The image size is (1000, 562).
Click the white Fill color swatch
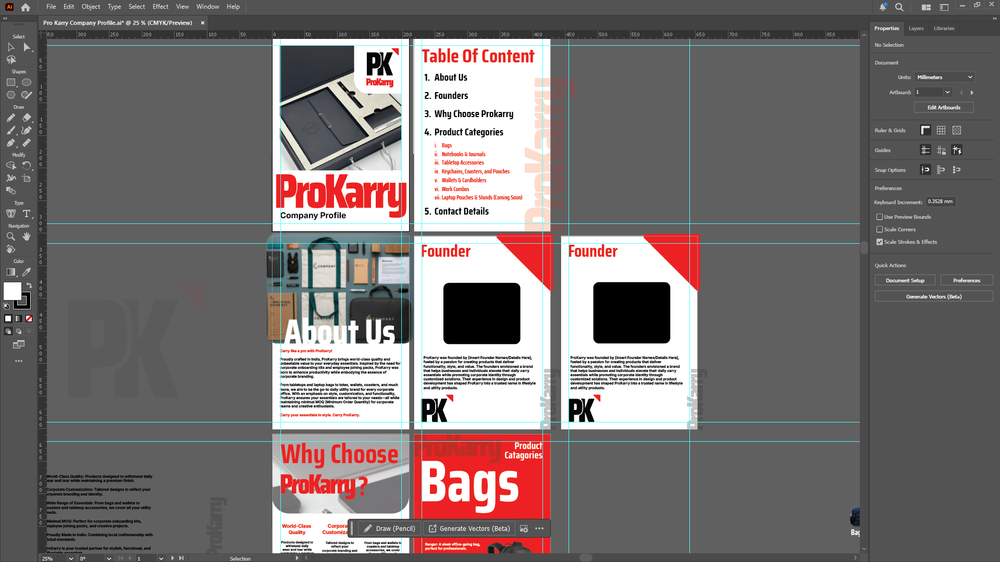(12, 291)
